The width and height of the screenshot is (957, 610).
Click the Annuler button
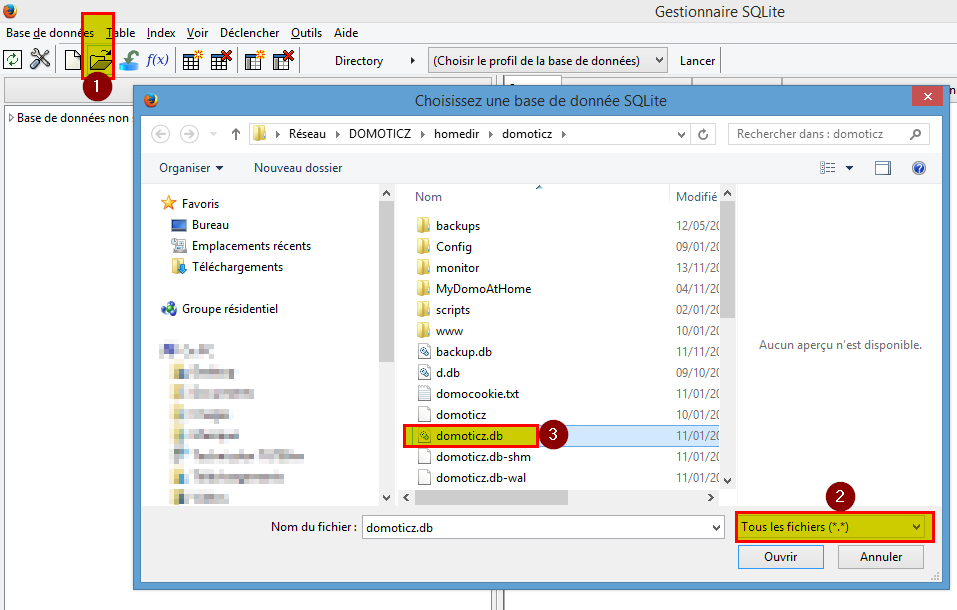[x=881, y=557]
